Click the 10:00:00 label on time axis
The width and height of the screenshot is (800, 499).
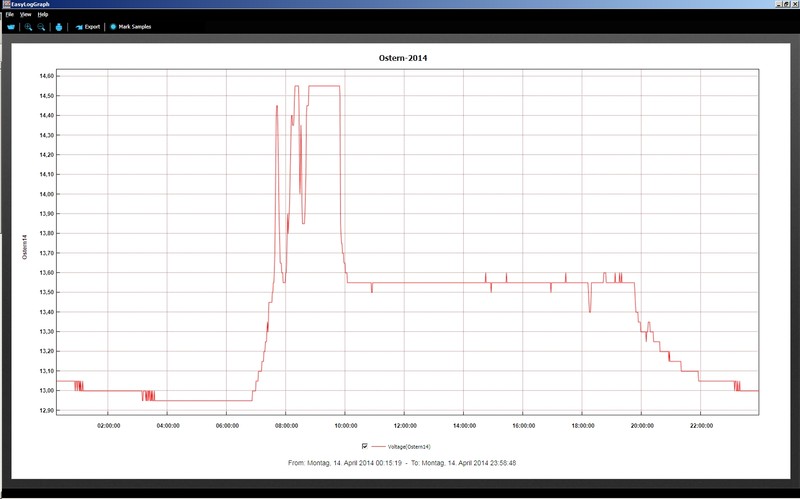345,424
